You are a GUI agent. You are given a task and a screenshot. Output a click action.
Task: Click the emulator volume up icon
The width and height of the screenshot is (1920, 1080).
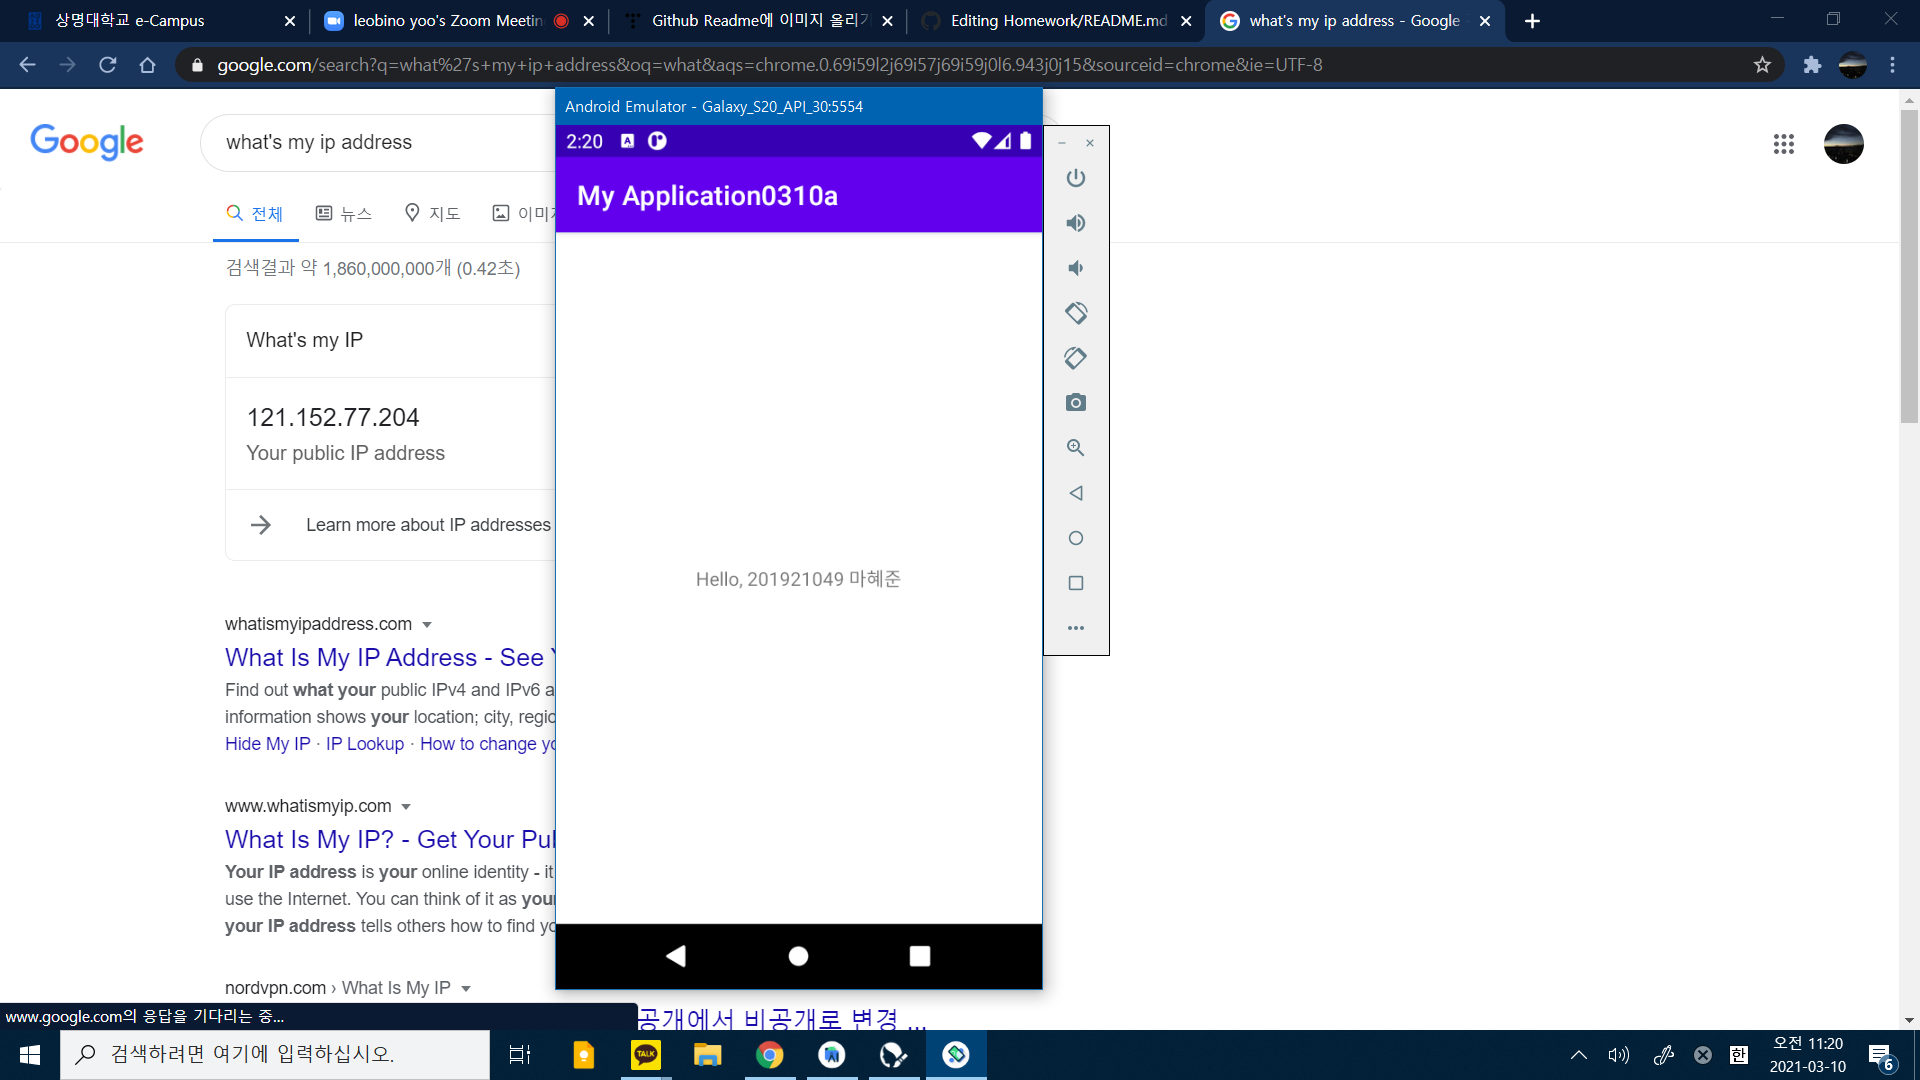click(x=1076, y=223)
